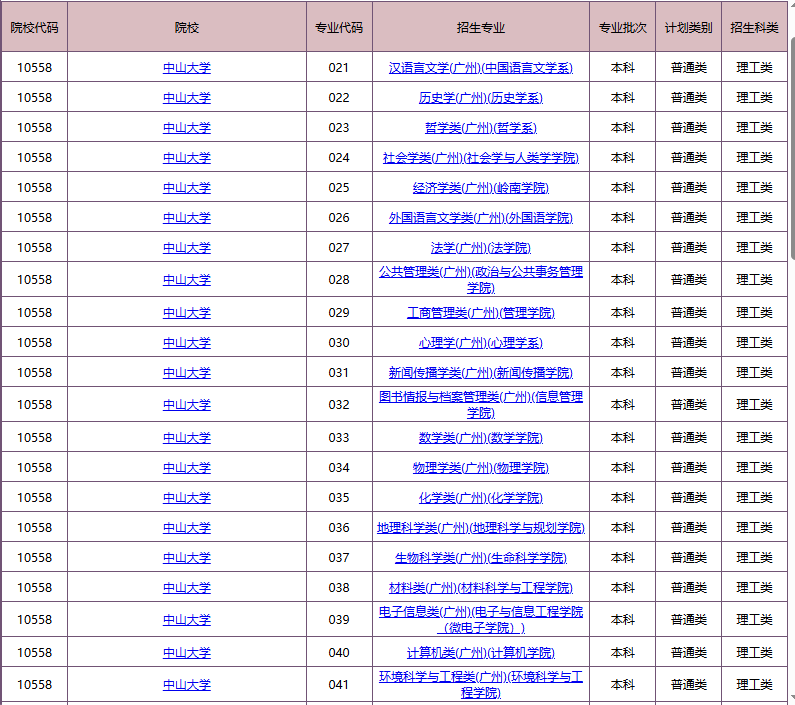795x705 pixels.
Task: Click the 专业批次 column header
Action: click(x=623, y=27)
